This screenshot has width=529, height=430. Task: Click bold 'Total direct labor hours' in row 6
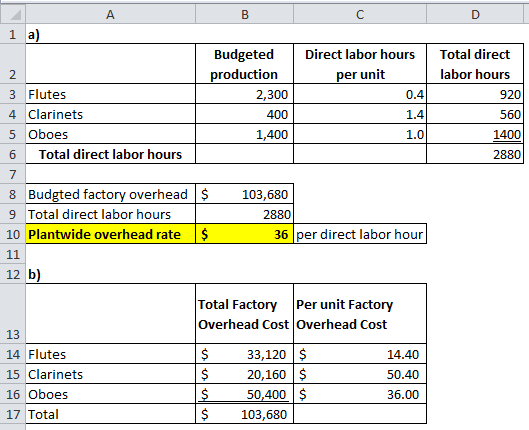(x=110, y=154)
